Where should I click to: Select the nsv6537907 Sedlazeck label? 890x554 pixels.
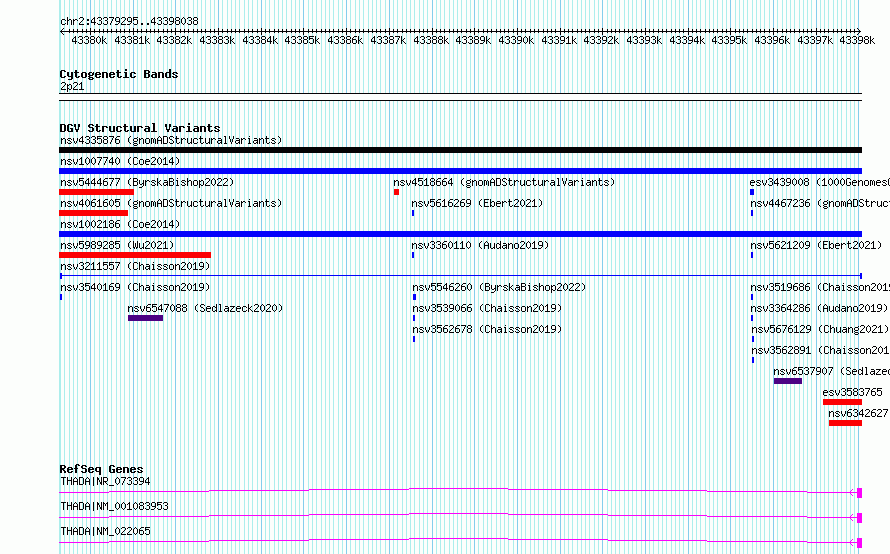click(831, 371)
